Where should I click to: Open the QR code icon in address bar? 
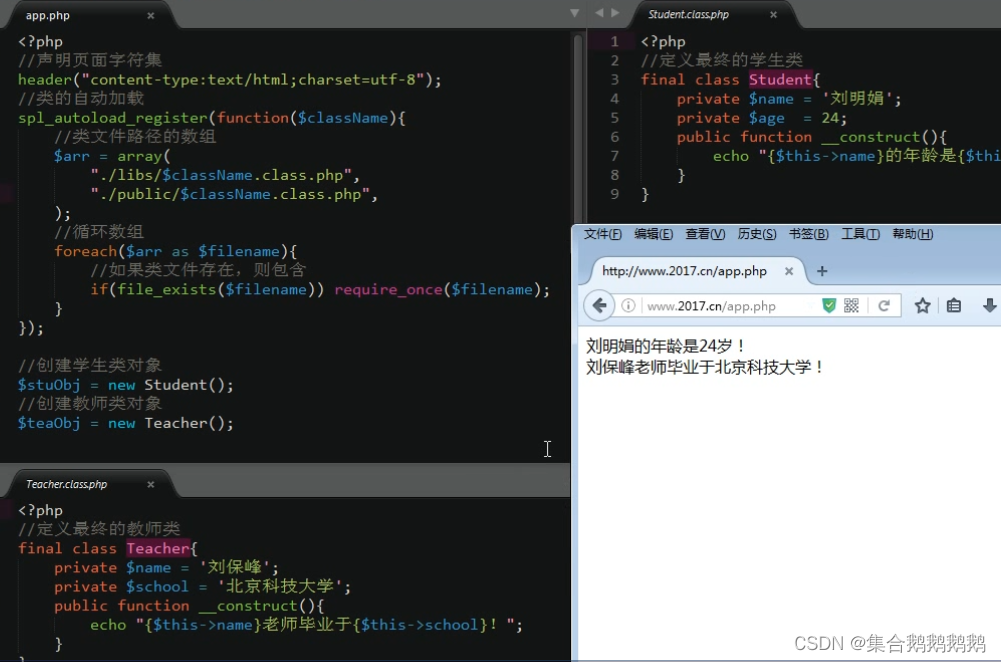coord(851,306)
